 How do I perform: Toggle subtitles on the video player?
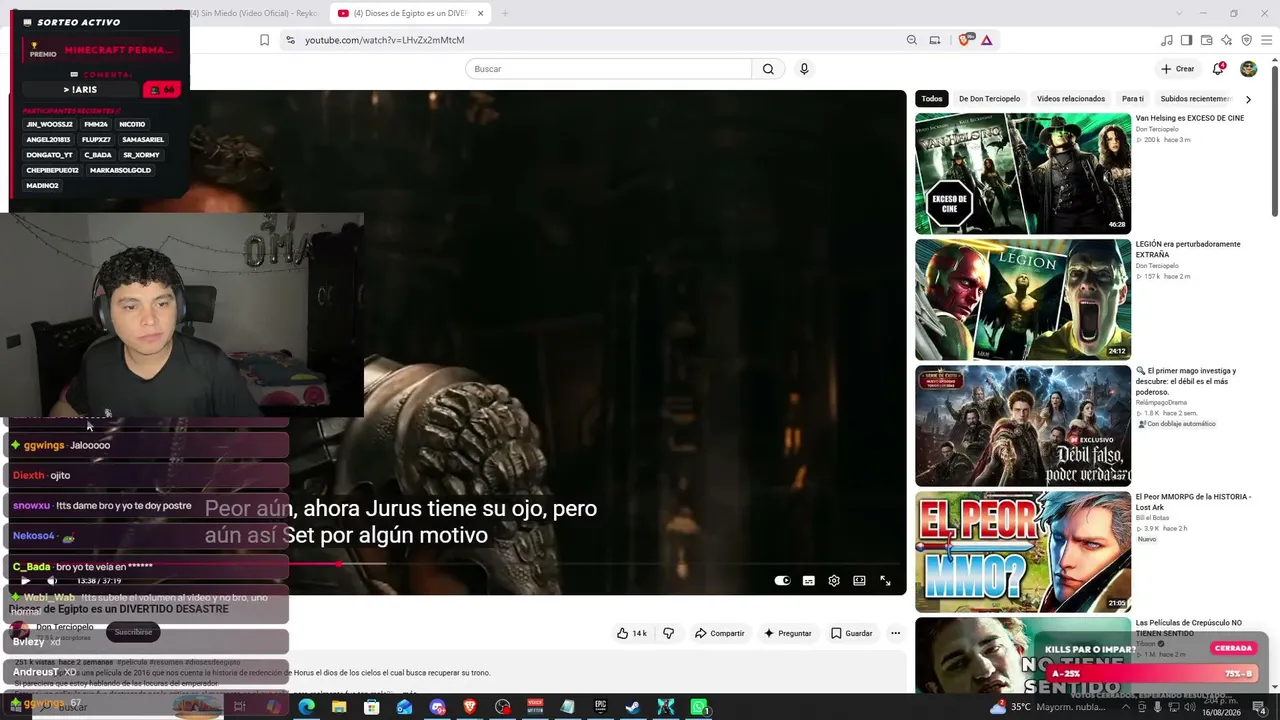[x=808, y=581]
